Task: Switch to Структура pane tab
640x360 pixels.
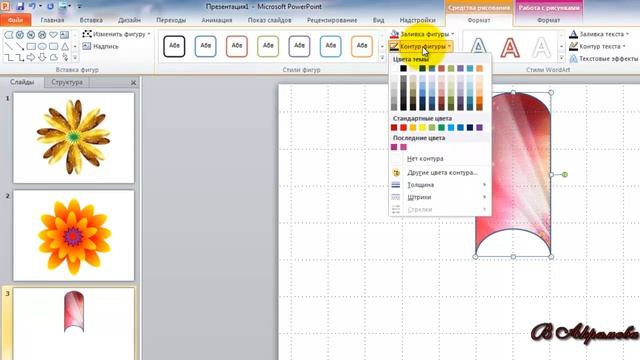Action: pyautogui.click(x=67, y=82)
